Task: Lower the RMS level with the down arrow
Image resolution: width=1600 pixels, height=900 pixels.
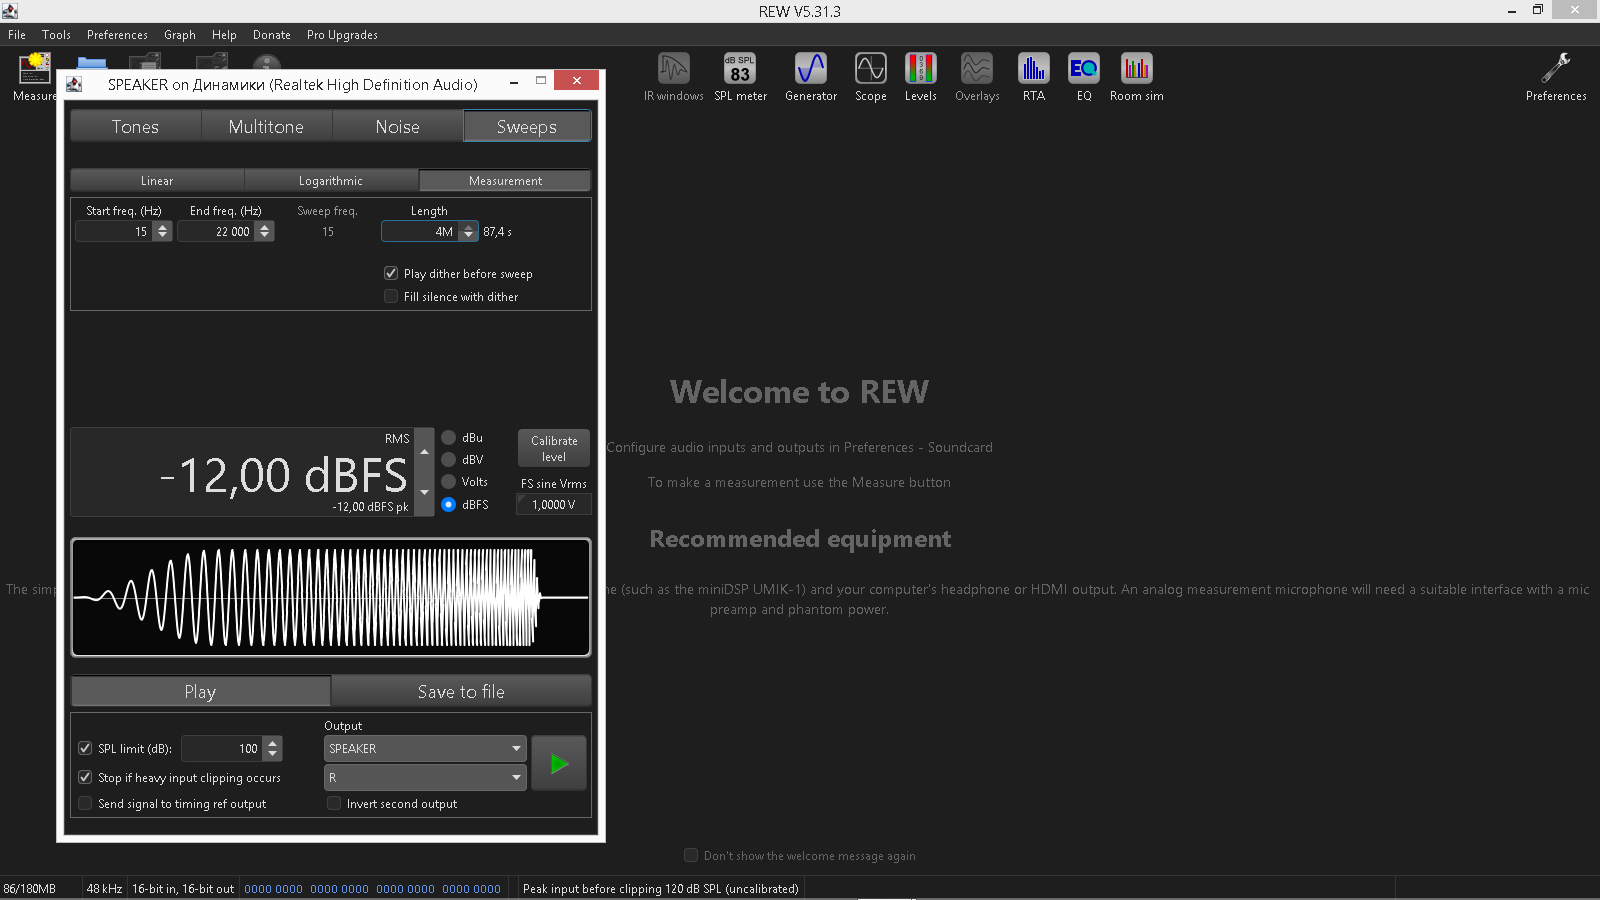Action: tap(424, 493)
